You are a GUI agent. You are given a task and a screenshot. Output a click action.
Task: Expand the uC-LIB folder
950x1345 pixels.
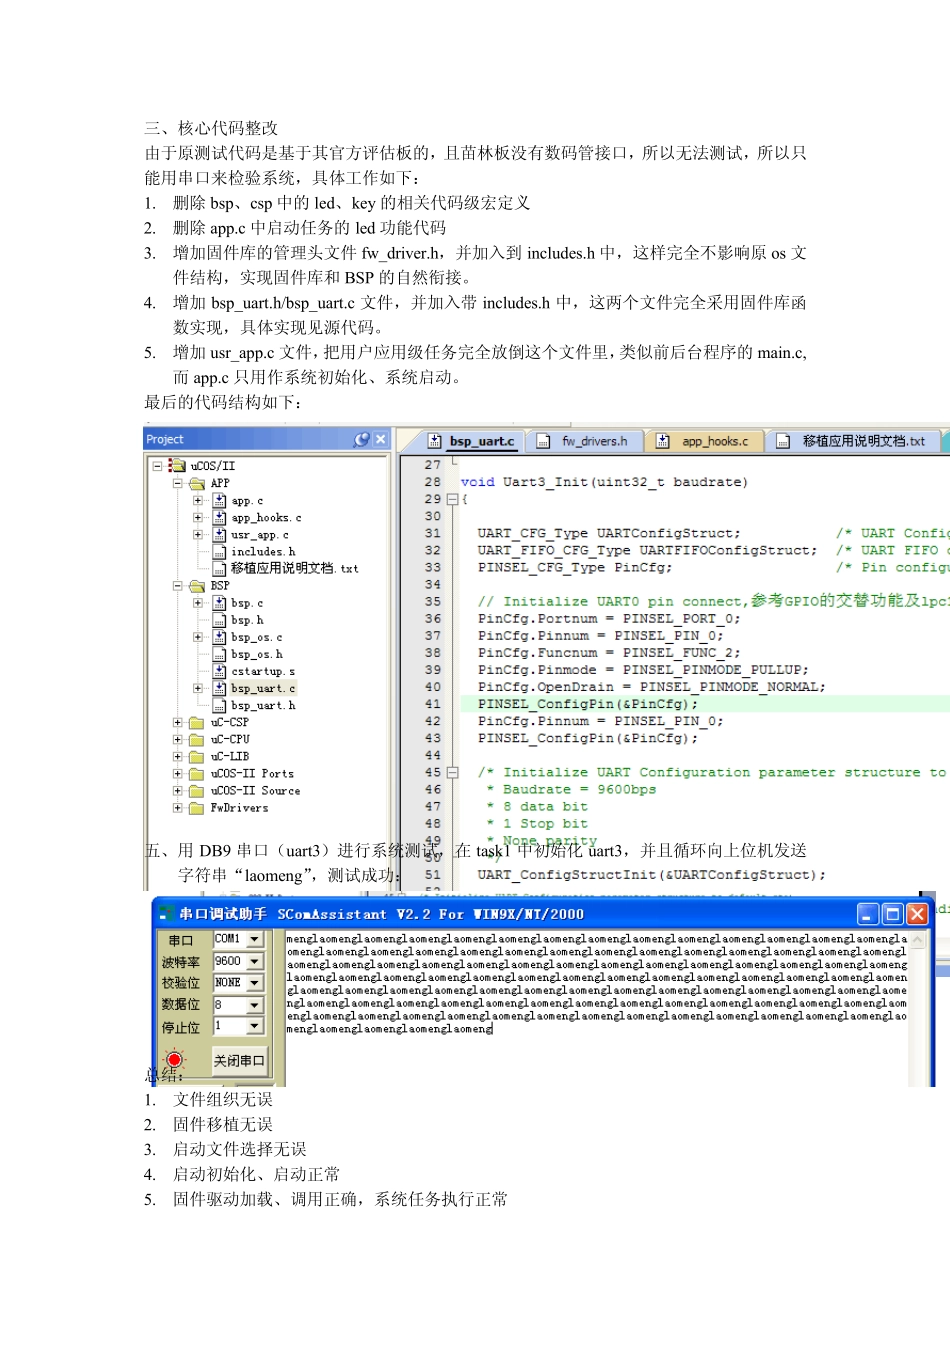pos(177,756)
